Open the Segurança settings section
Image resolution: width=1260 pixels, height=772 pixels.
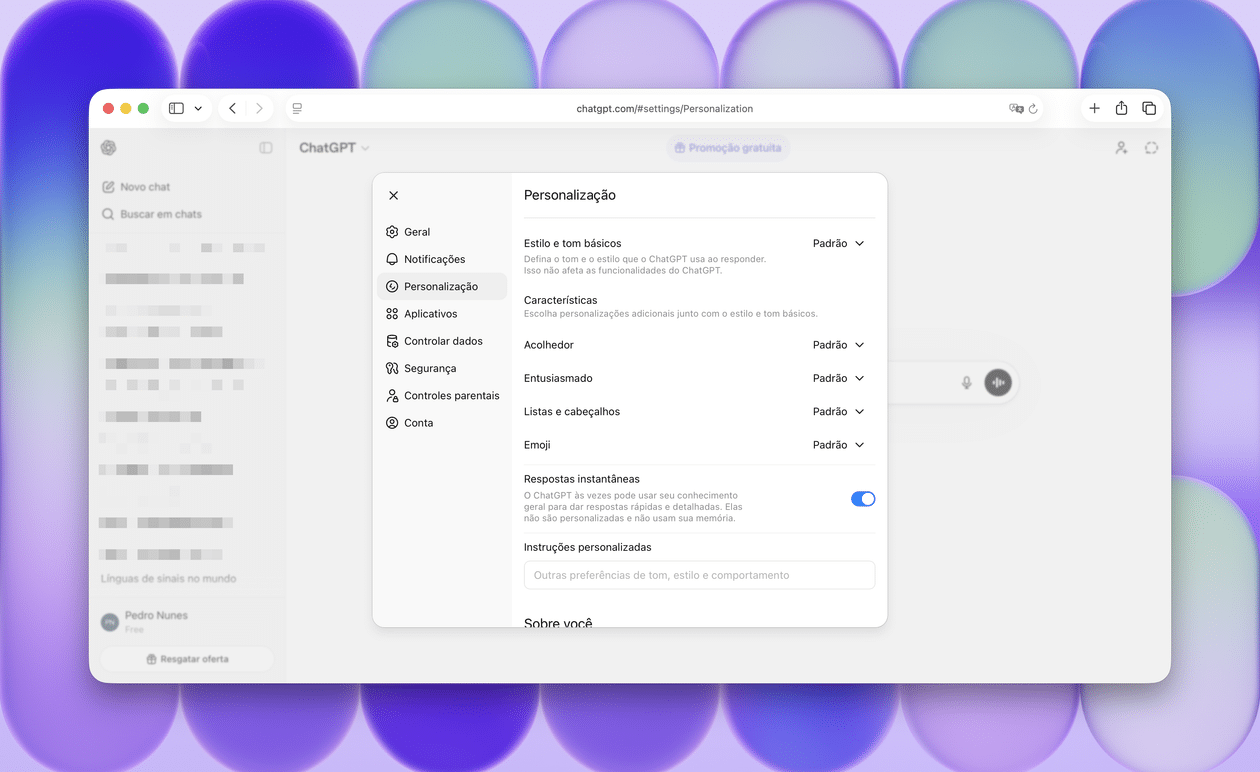(429, 368)
